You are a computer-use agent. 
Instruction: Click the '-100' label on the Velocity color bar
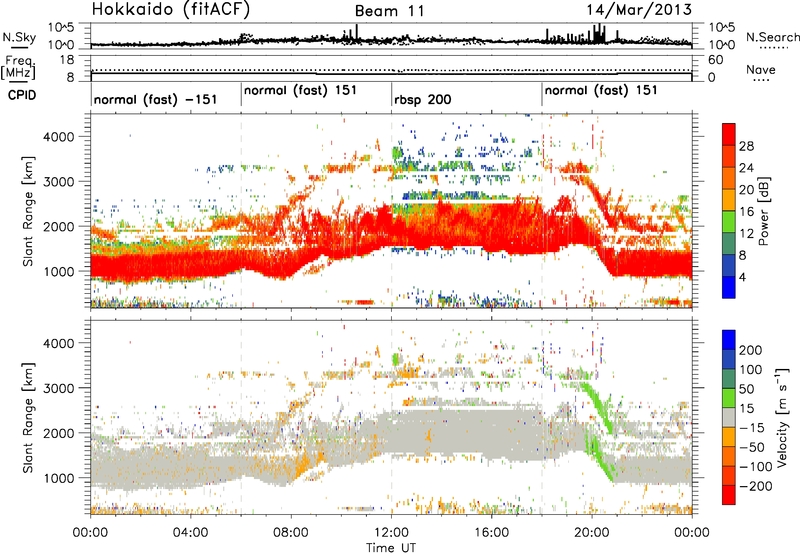pos(756,467)
